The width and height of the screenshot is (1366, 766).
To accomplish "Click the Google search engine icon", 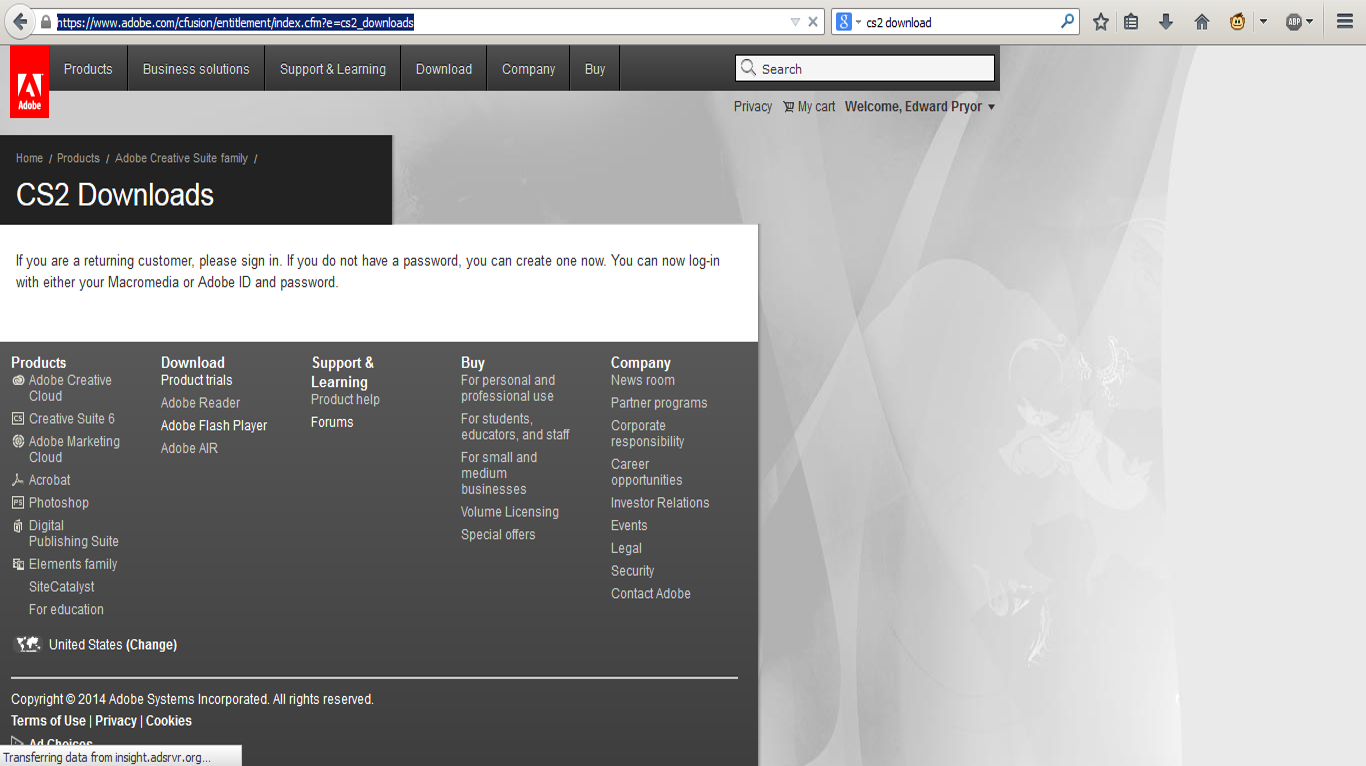I will tap(844, 22).
